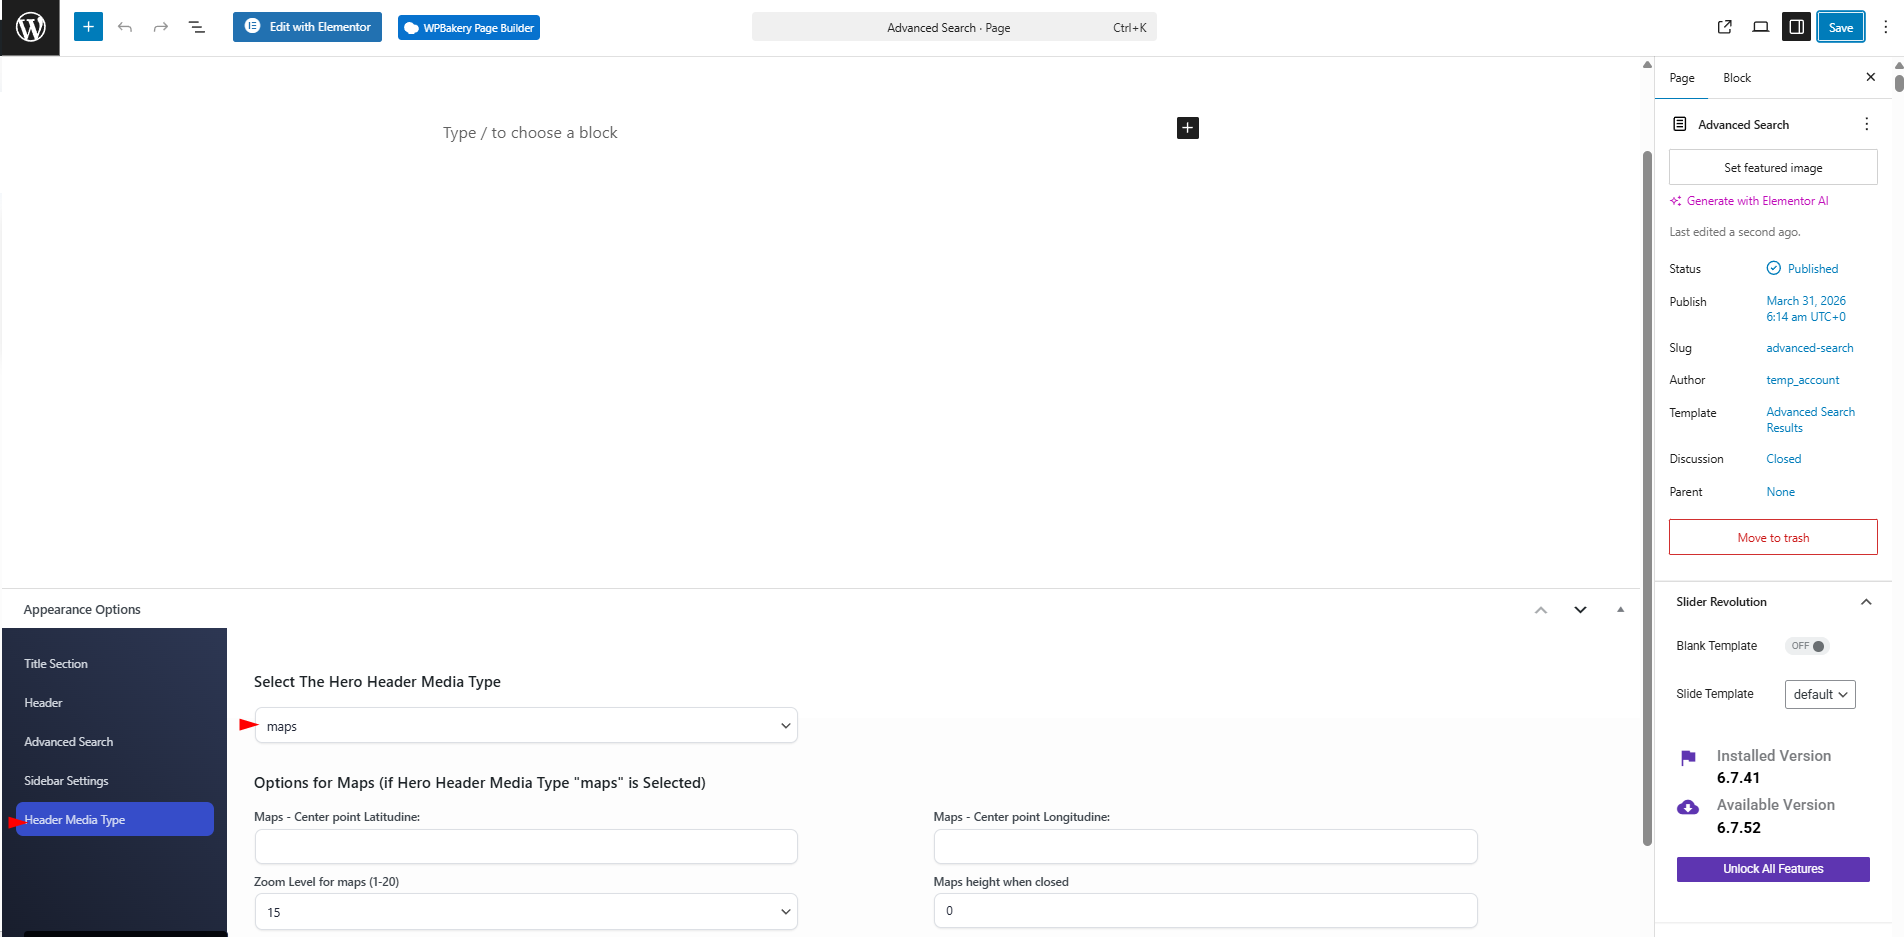Click the redo arrow icon
Viewport: 1904px width, 937px height.
point(160,27)
